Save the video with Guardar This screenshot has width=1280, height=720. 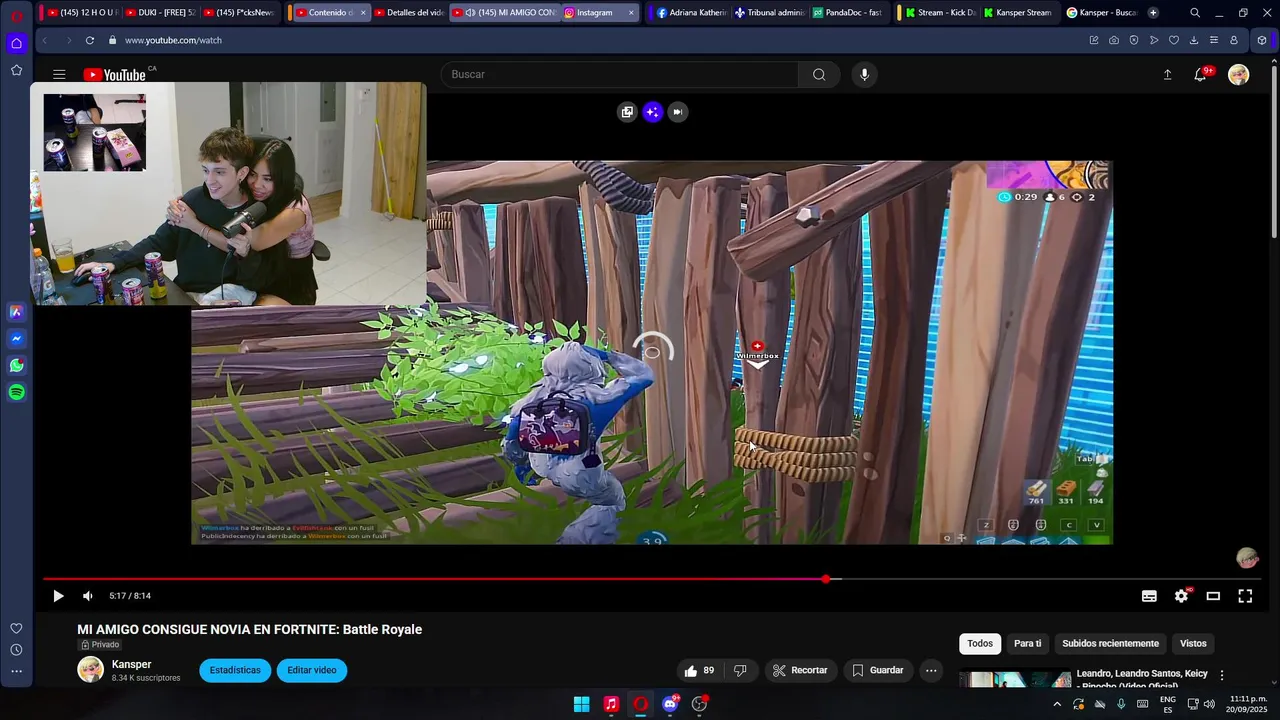point(877,670)
